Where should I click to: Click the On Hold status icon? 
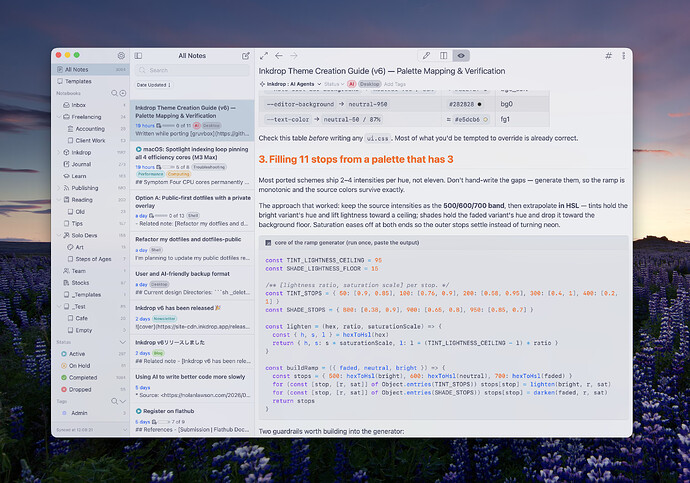(x=64, y=366)
